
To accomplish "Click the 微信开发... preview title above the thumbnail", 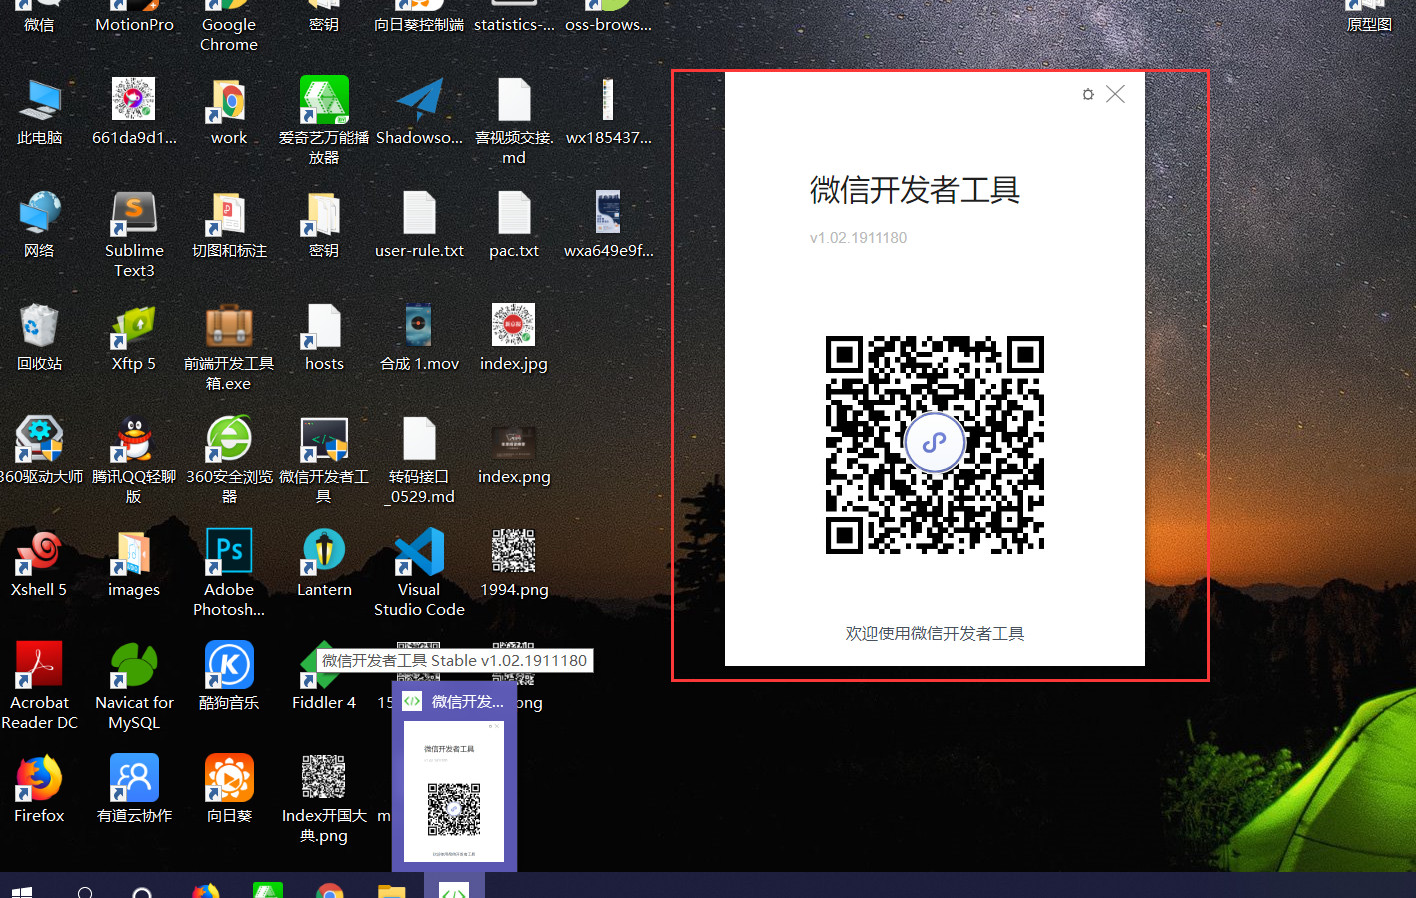I will coord(467,702).
